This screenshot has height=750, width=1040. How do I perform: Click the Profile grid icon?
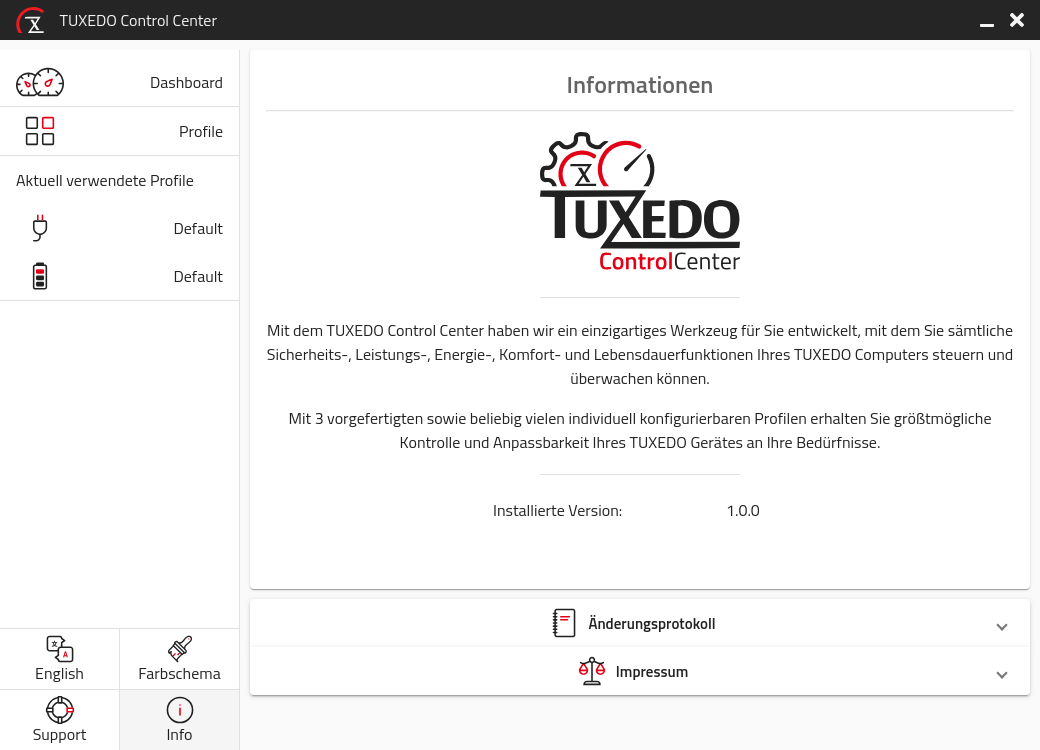tap(40, 131)
